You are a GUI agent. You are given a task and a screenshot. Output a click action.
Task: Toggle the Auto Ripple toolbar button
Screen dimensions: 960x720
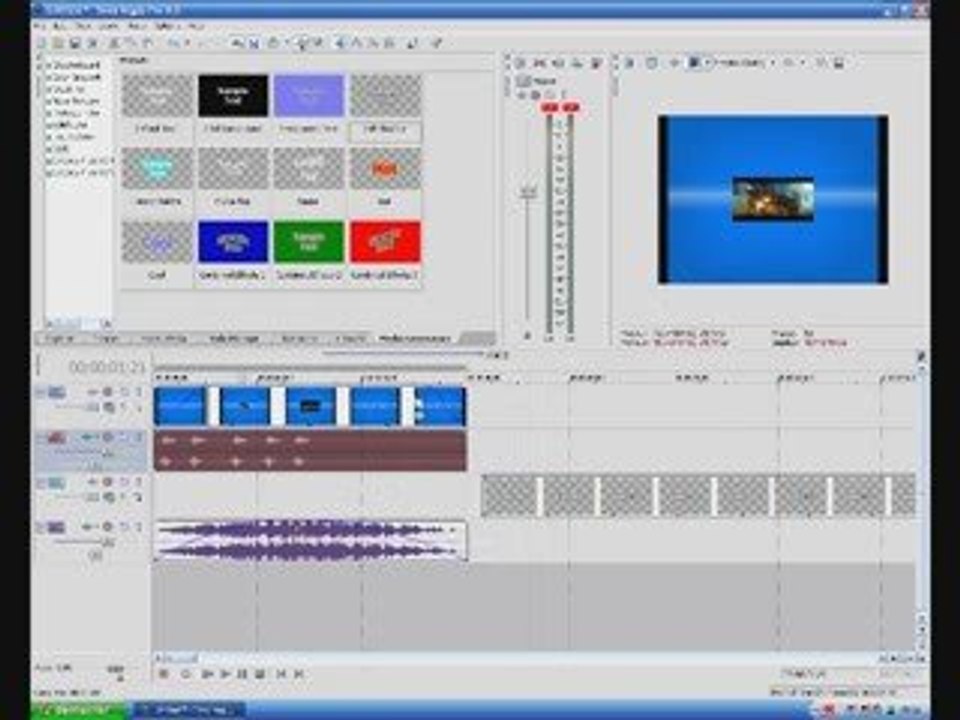click(273, 43)
